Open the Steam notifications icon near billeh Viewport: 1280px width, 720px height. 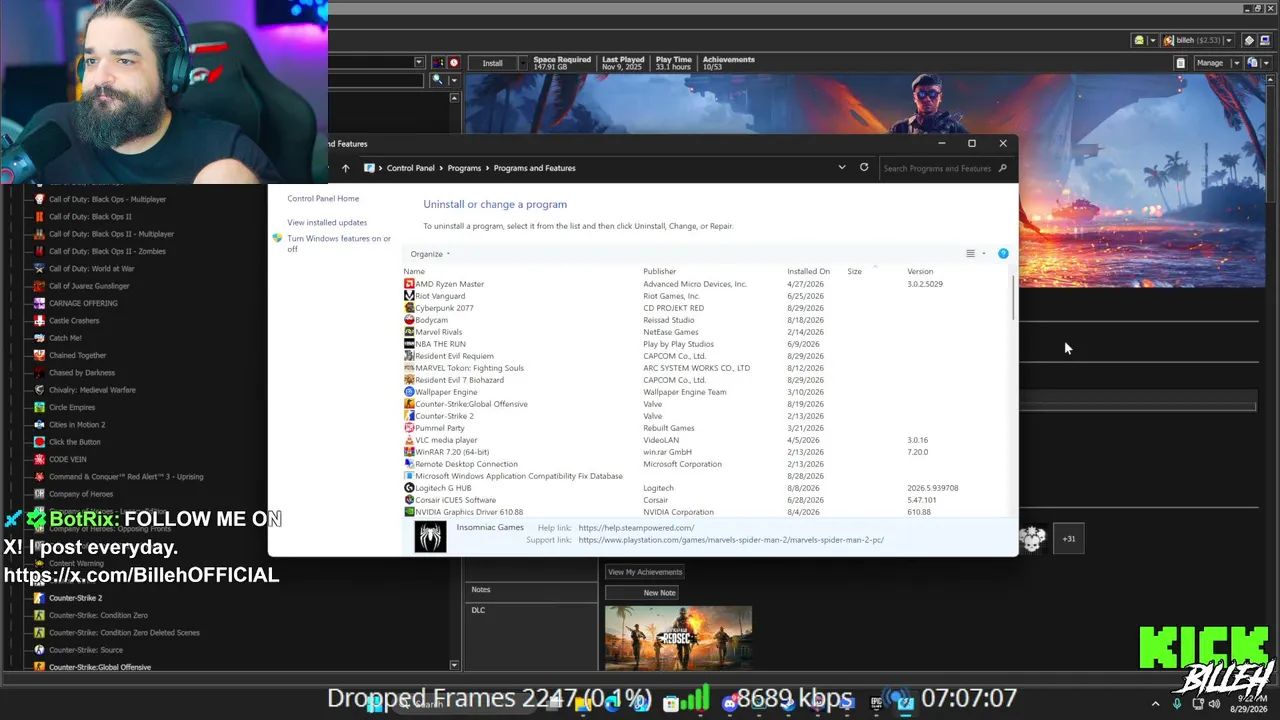1139,41
